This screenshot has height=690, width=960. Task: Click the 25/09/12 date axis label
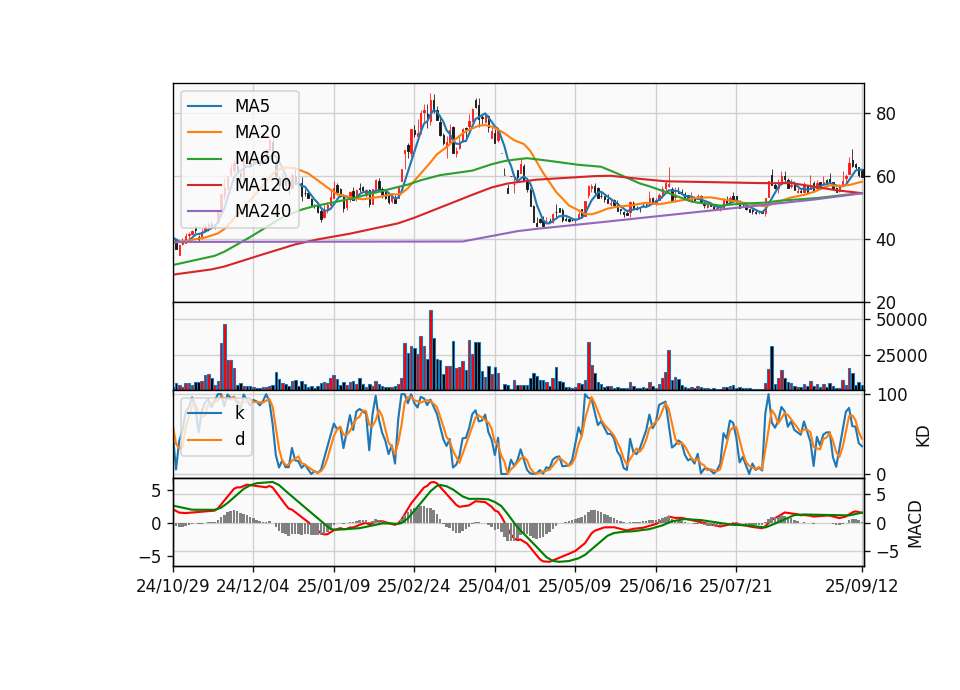point(861,586)
